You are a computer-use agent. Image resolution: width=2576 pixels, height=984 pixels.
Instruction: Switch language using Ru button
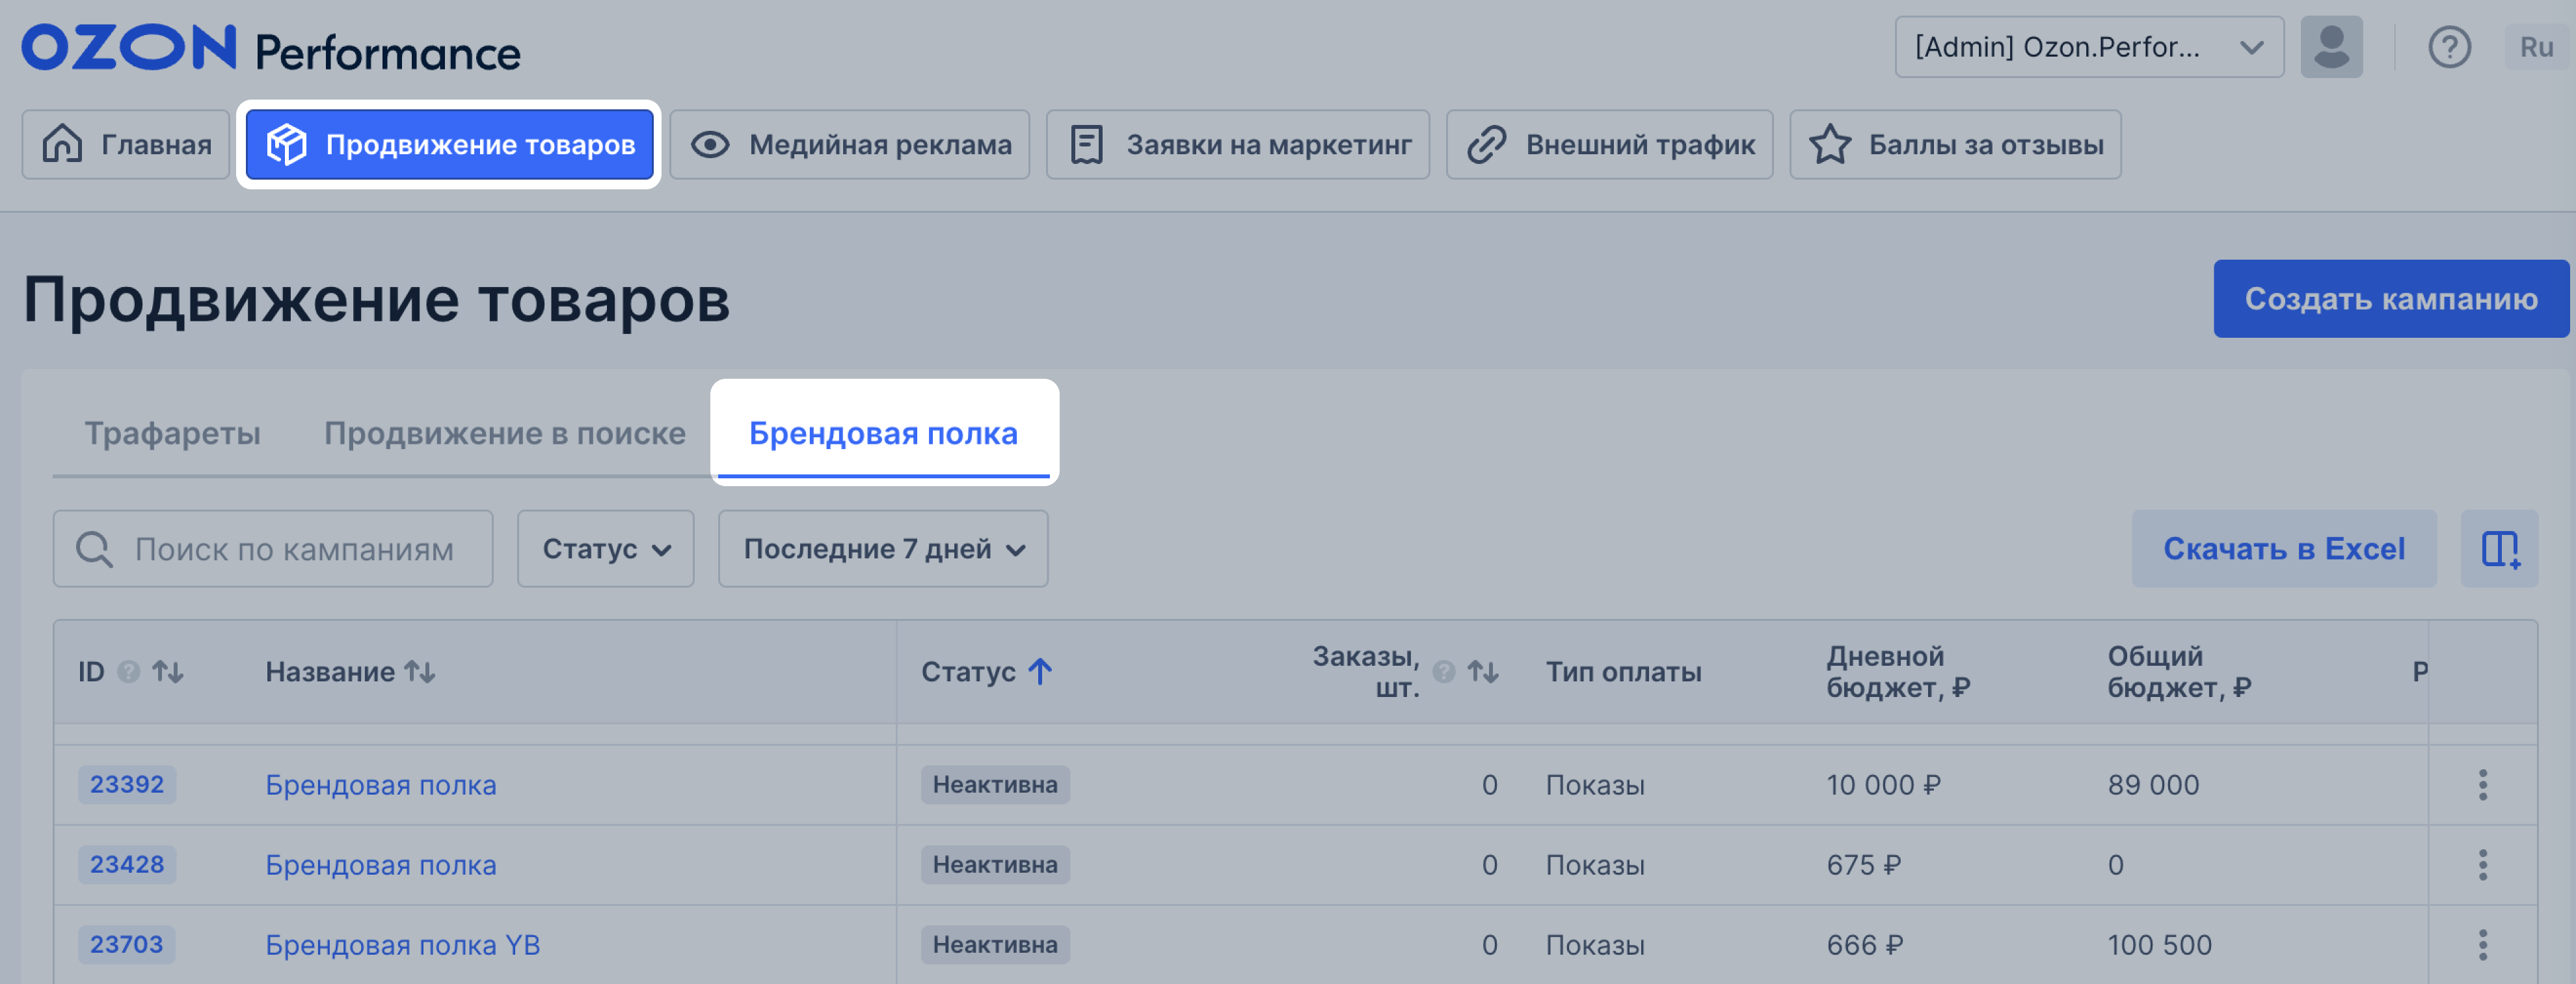pyautogui.click(x=2536, y=47)
